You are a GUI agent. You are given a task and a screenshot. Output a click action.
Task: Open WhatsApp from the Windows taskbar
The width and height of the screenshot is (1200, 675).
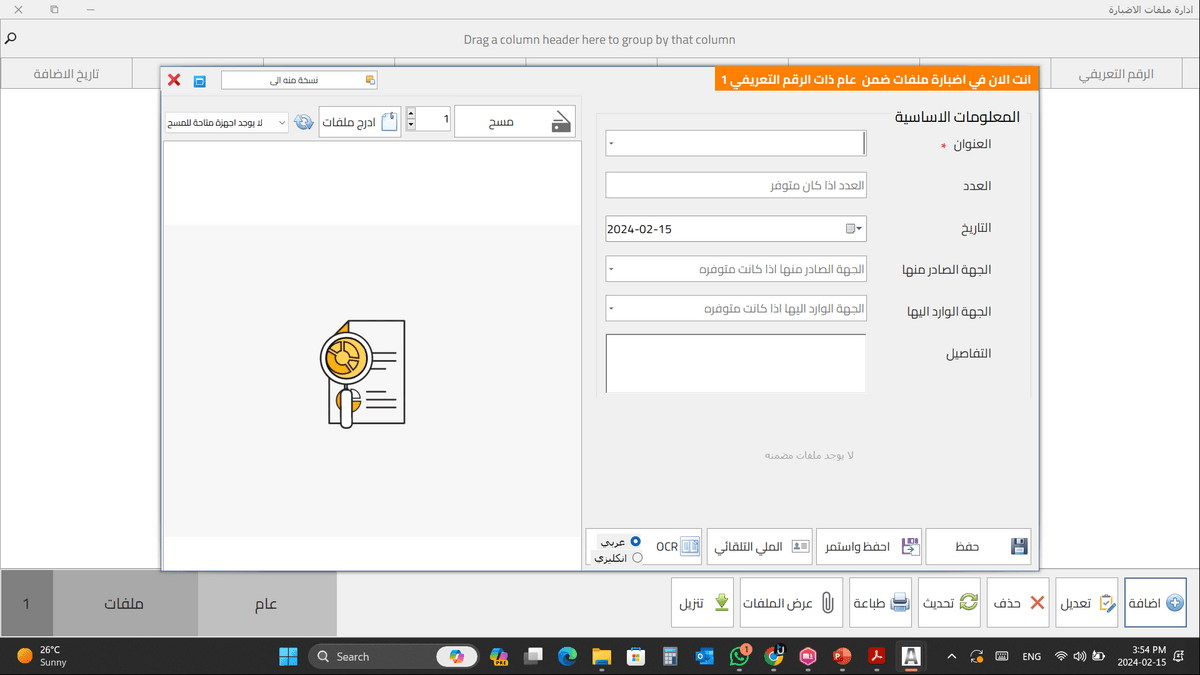739,656
